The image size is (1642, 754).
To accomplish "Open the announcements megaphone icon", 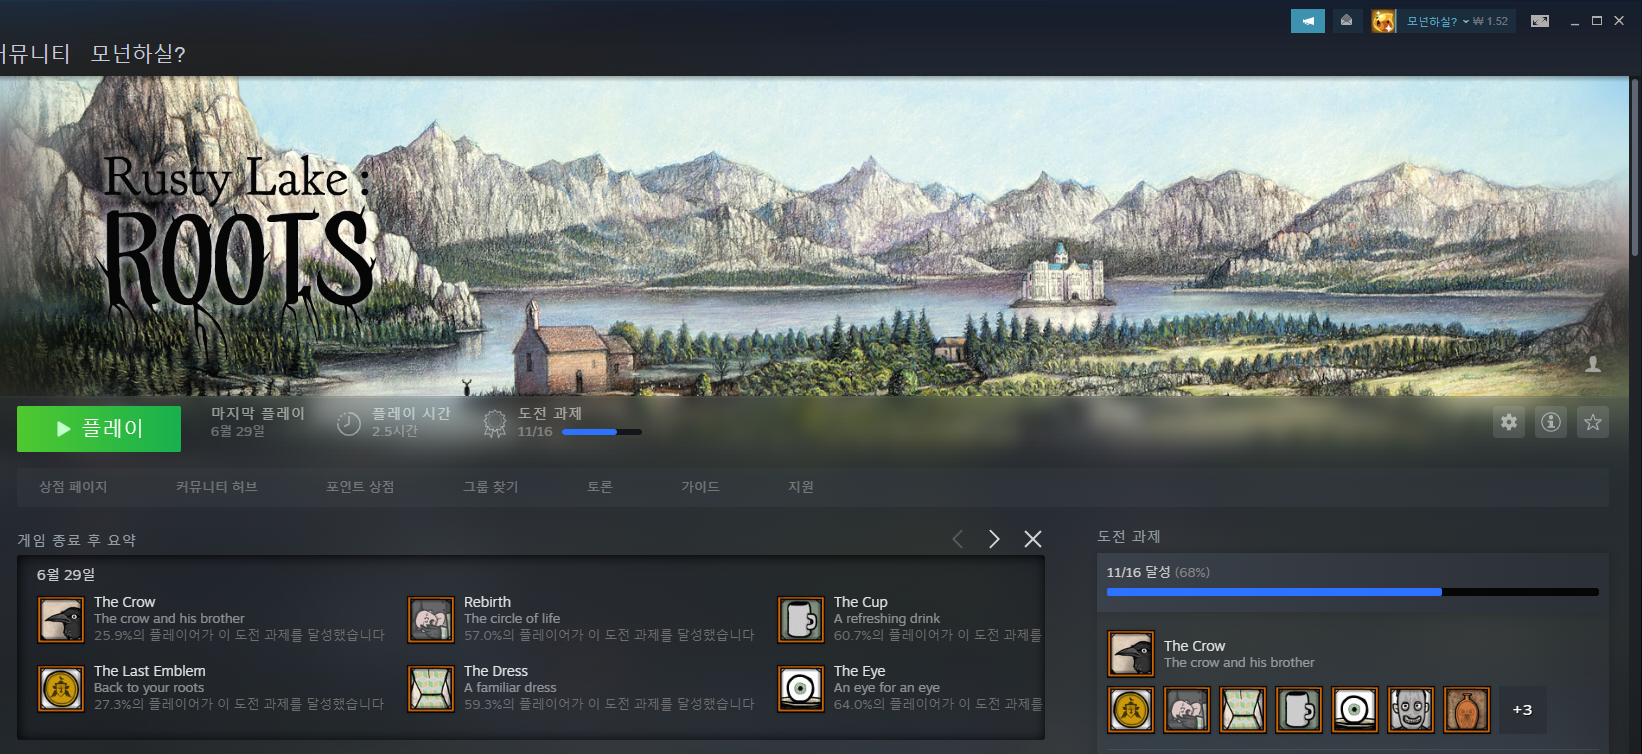I will click(x=1308, y=21).
